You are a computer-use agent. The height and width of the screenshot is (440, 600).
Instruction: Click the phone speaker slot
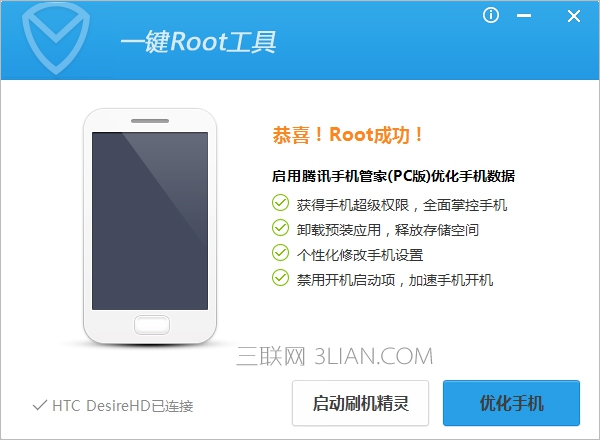pos(150,121)
